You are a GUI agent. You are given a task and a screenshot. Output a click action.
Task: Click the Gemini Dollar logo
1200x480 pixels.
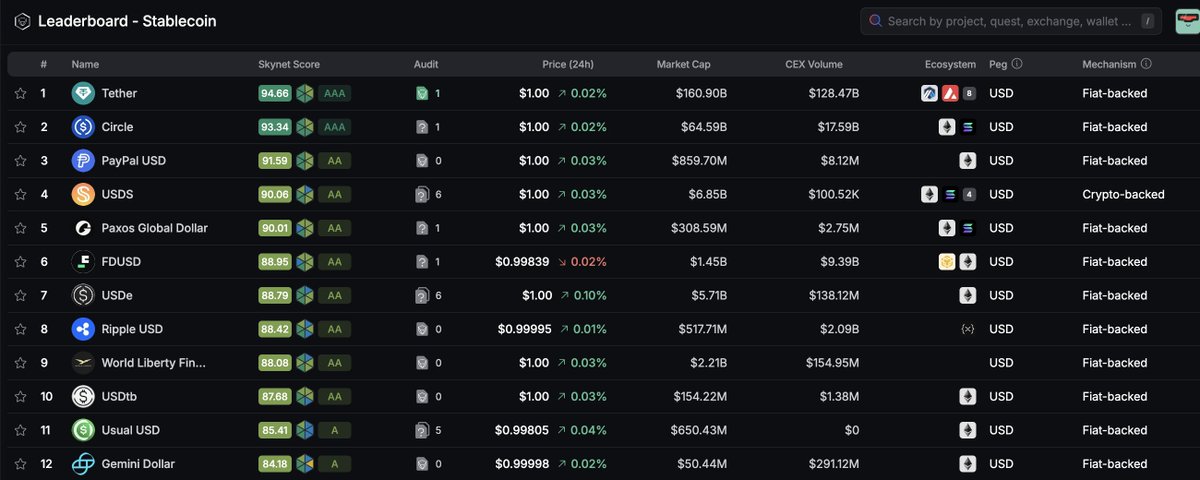click(83, 464)
